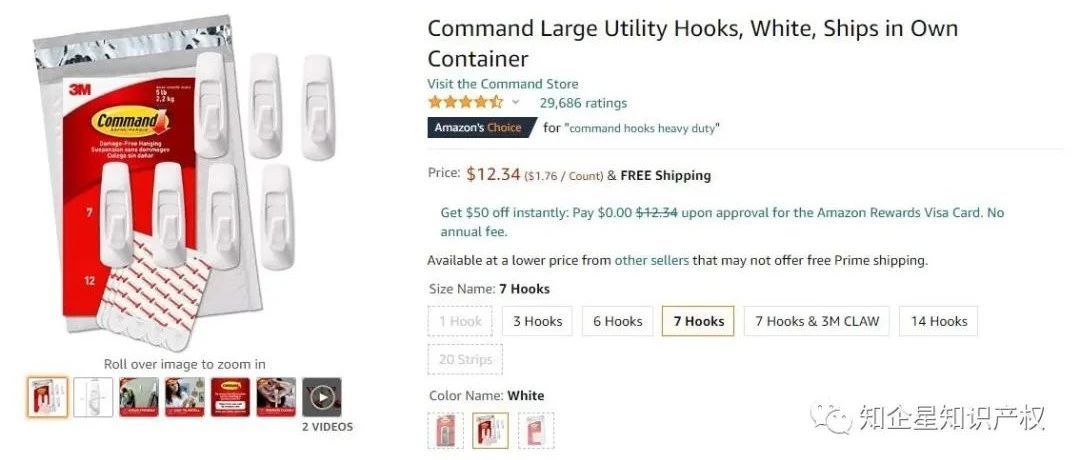Open the first product image thumbnail

(47, 397)
